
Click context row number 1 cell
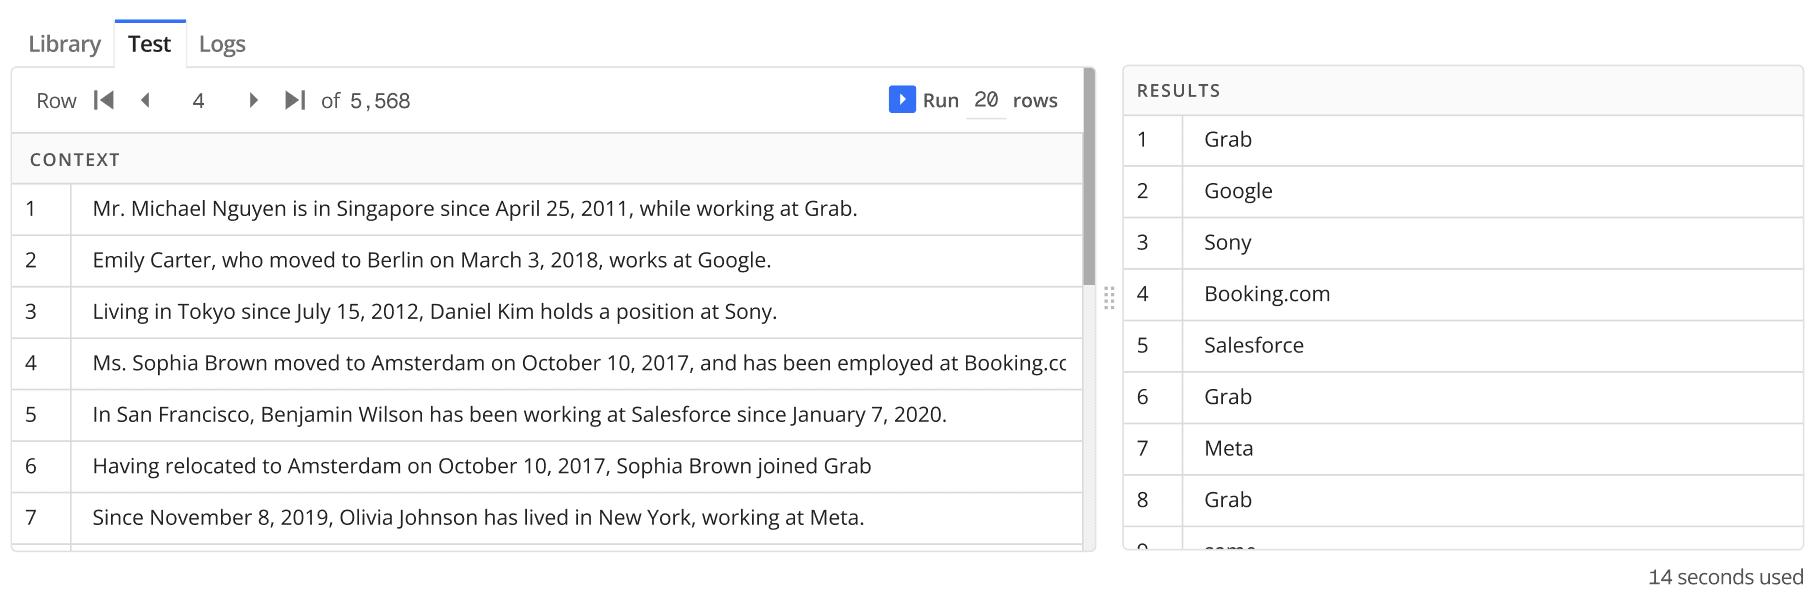[x=41, y=209]
